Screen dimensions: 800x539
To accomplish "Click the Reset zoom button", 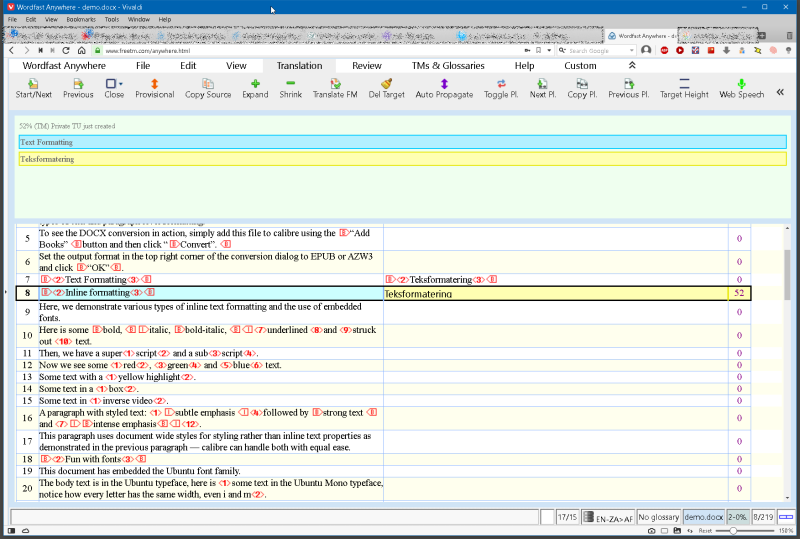I will (x=705, y=531).
